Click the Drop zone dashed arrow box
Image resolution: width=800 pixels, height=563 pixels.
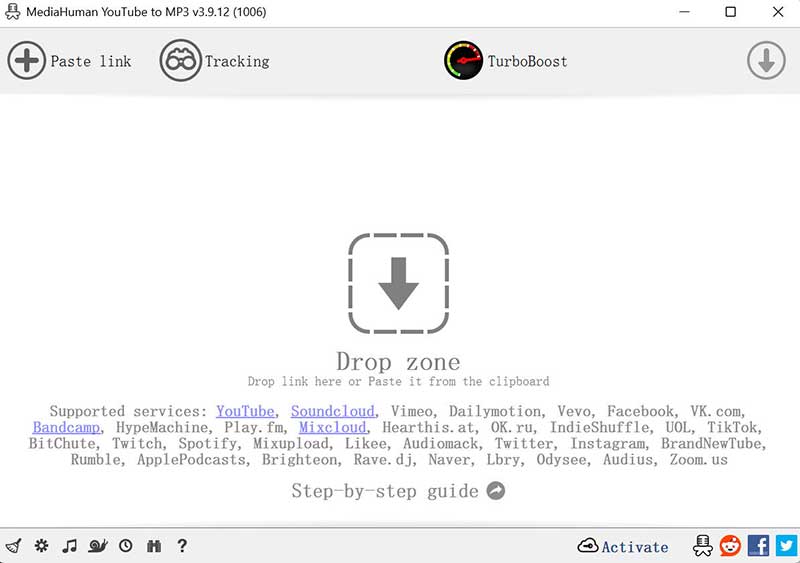click(x=398, y=283)
